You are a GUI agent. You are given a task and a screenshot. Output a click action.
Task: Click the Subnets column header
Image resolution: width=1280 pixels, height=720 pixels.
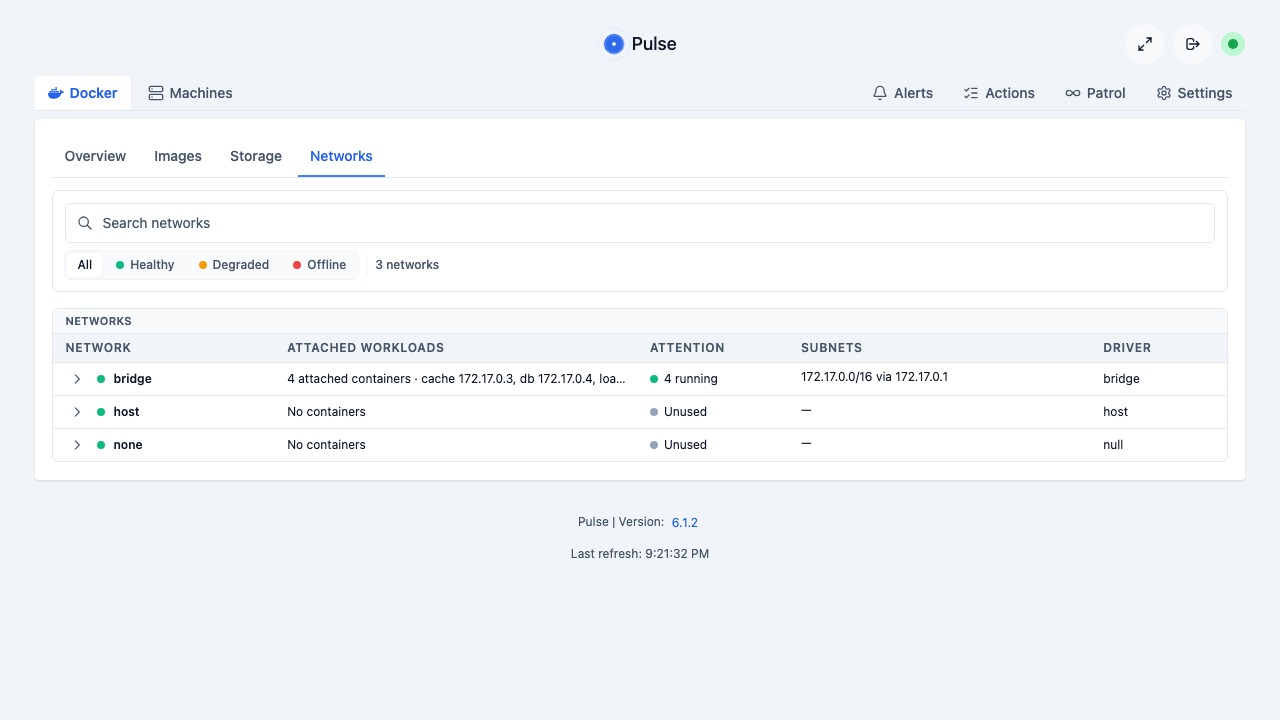(831, 348)
